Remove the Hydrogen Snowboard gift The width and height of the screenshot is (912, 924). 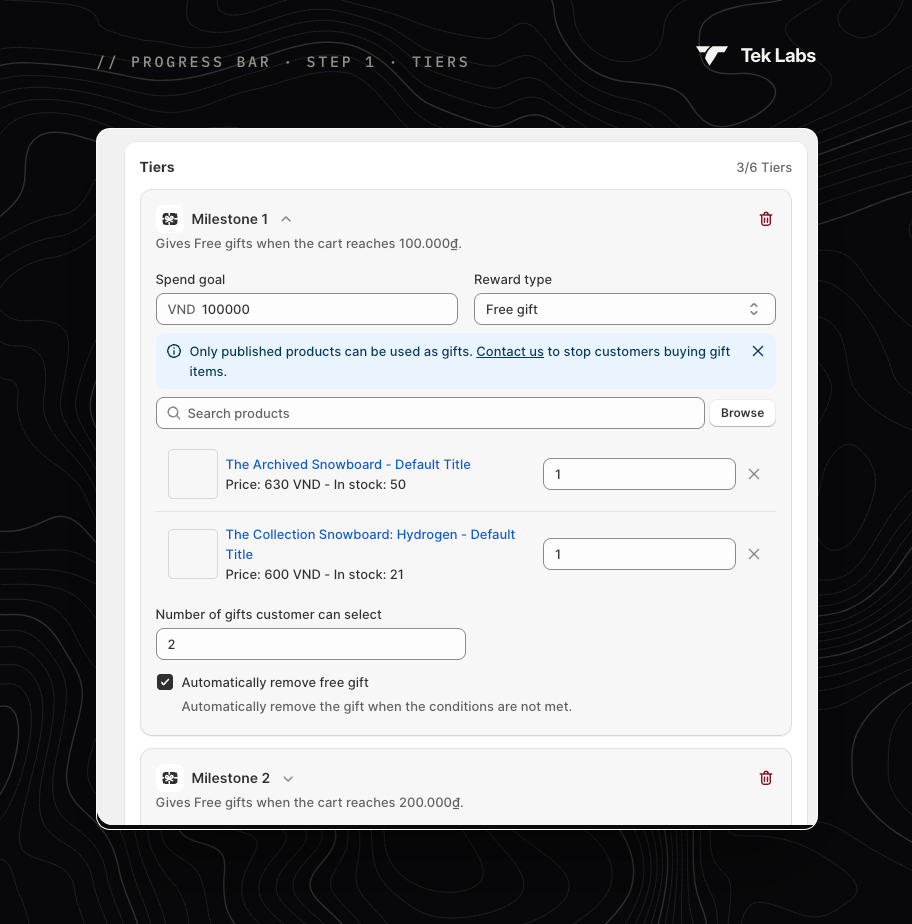(x=754, y=554)
